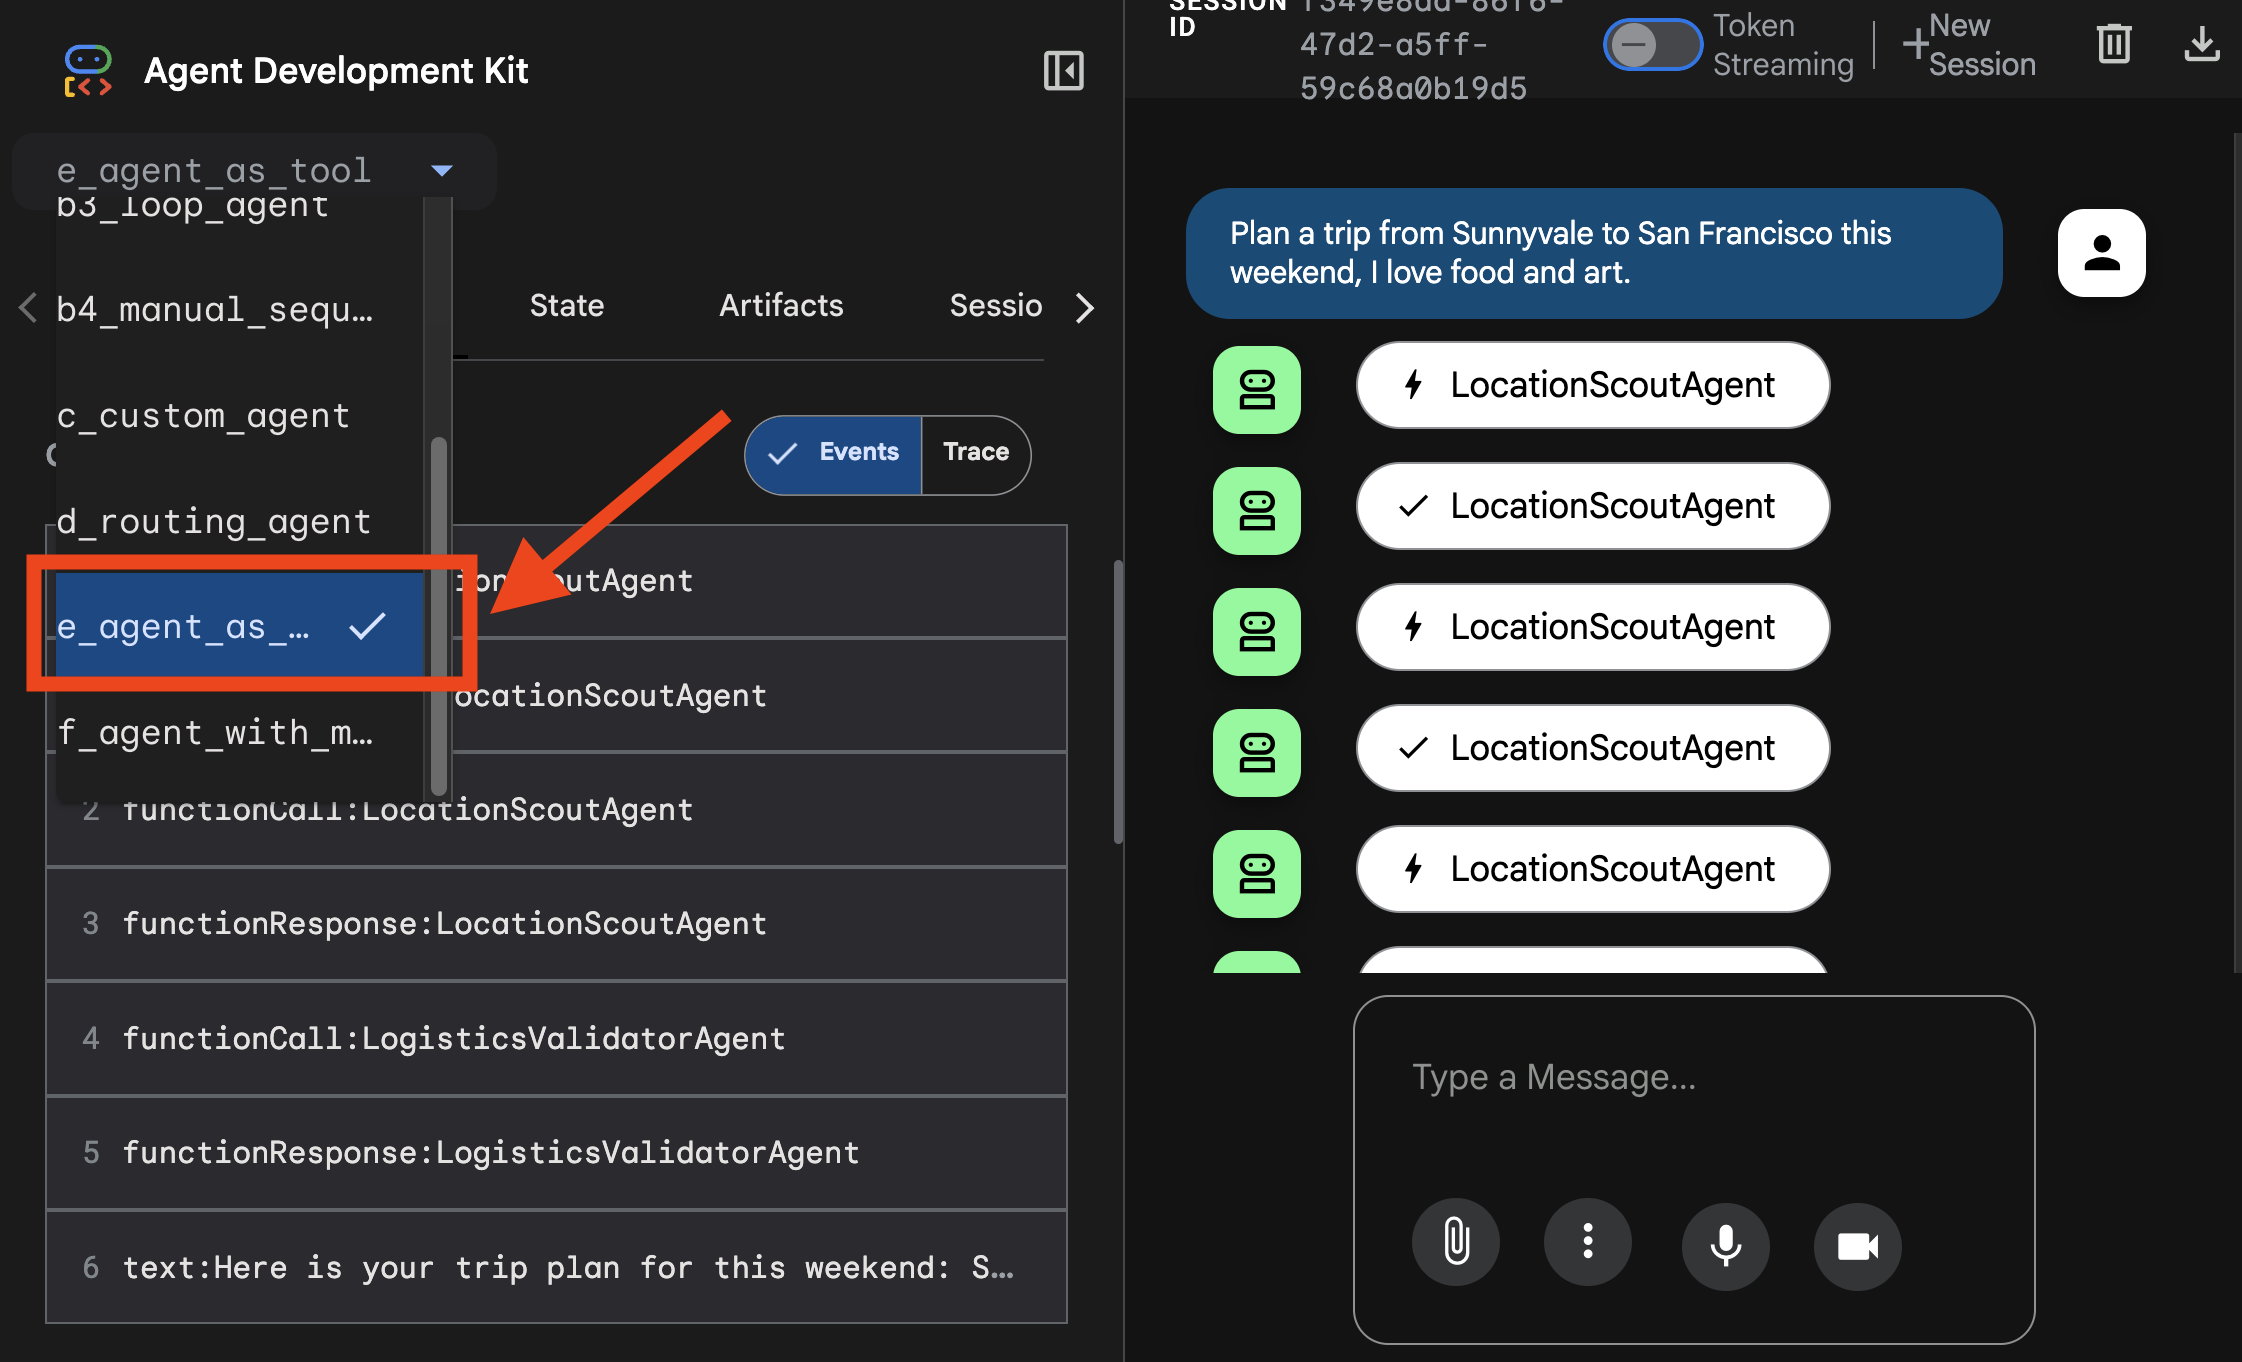2242x1362 pixels.
Task: Attach a file using the paperclip icon
Action: pos(1456,1243)
